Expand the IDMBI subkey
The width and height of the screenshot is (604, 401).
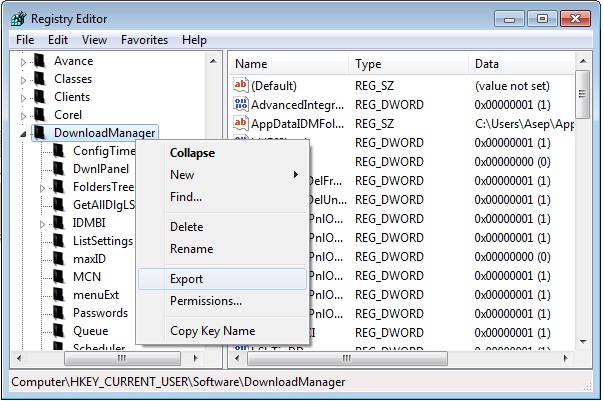pyautogui.click(x=42, y=224)
